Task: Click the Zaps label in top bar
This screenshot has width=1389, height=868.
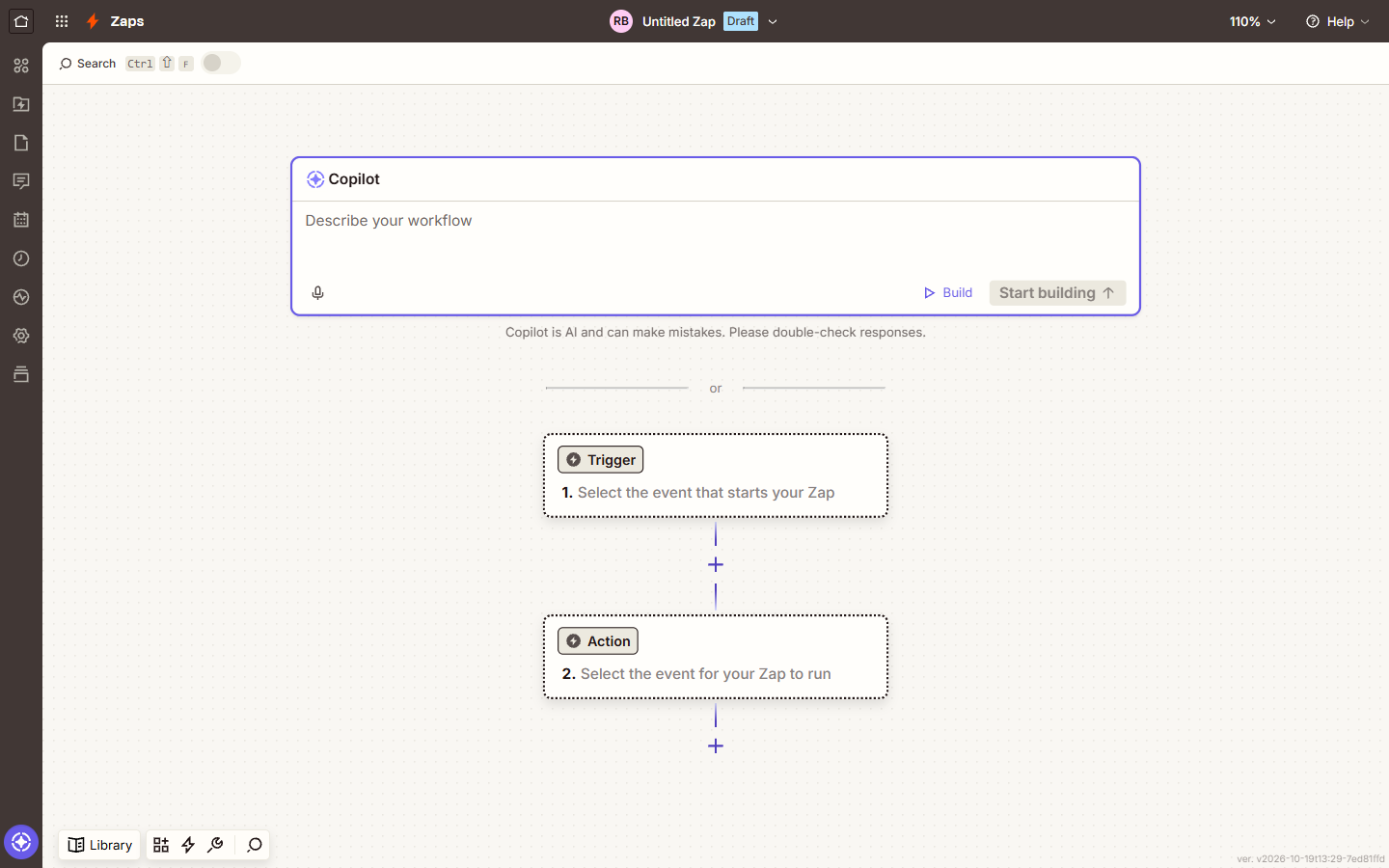Action: coord(127,21)
